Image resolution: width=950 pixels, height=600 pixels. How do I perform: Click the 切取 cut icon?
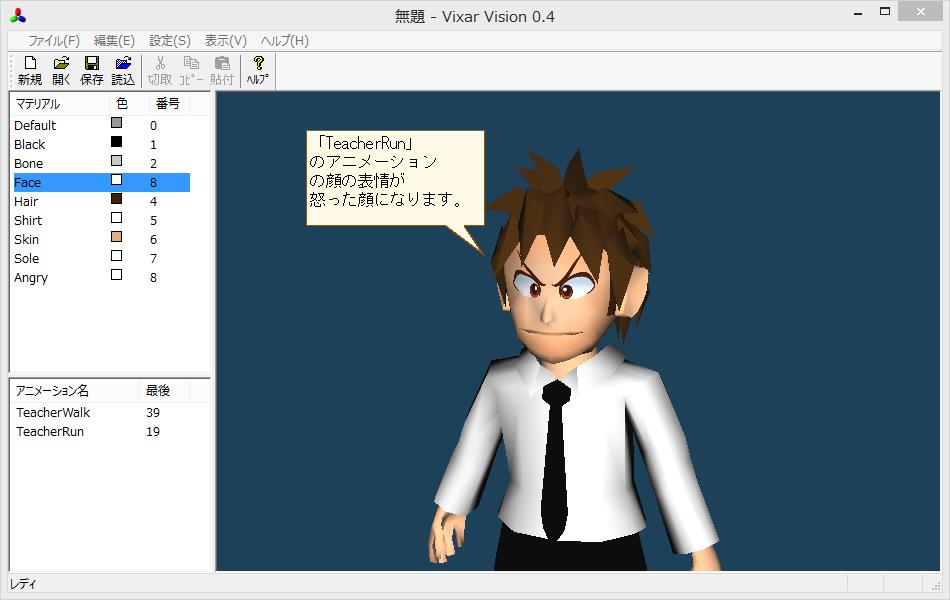158,68
